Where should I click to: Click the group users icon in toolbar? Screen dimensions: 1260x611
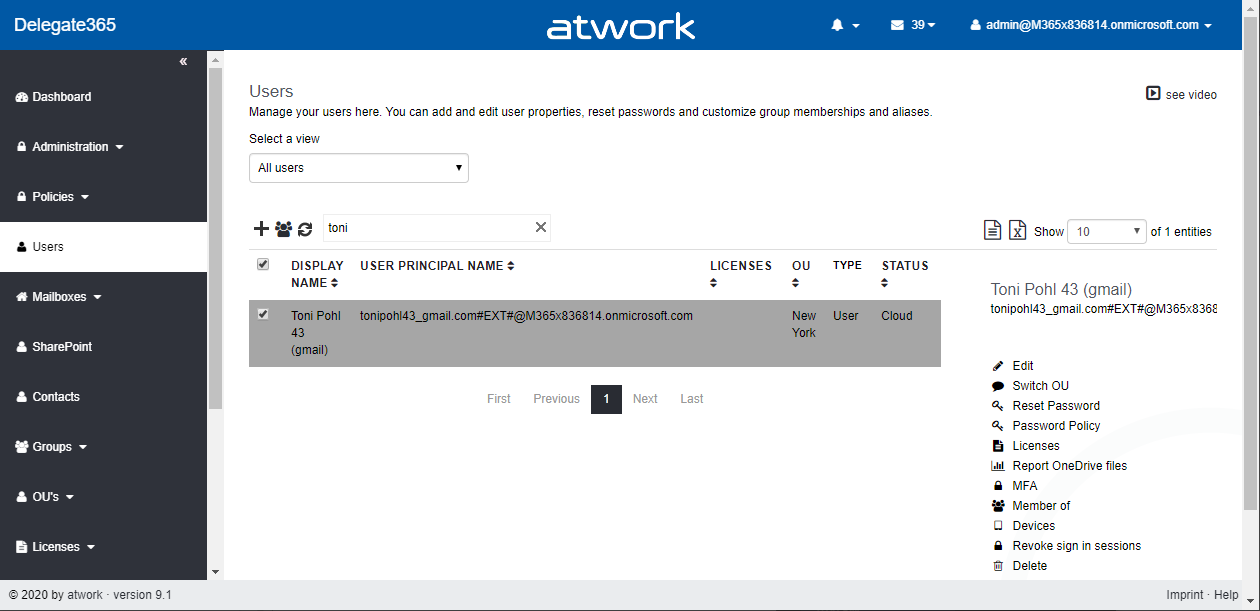[283, 229]
